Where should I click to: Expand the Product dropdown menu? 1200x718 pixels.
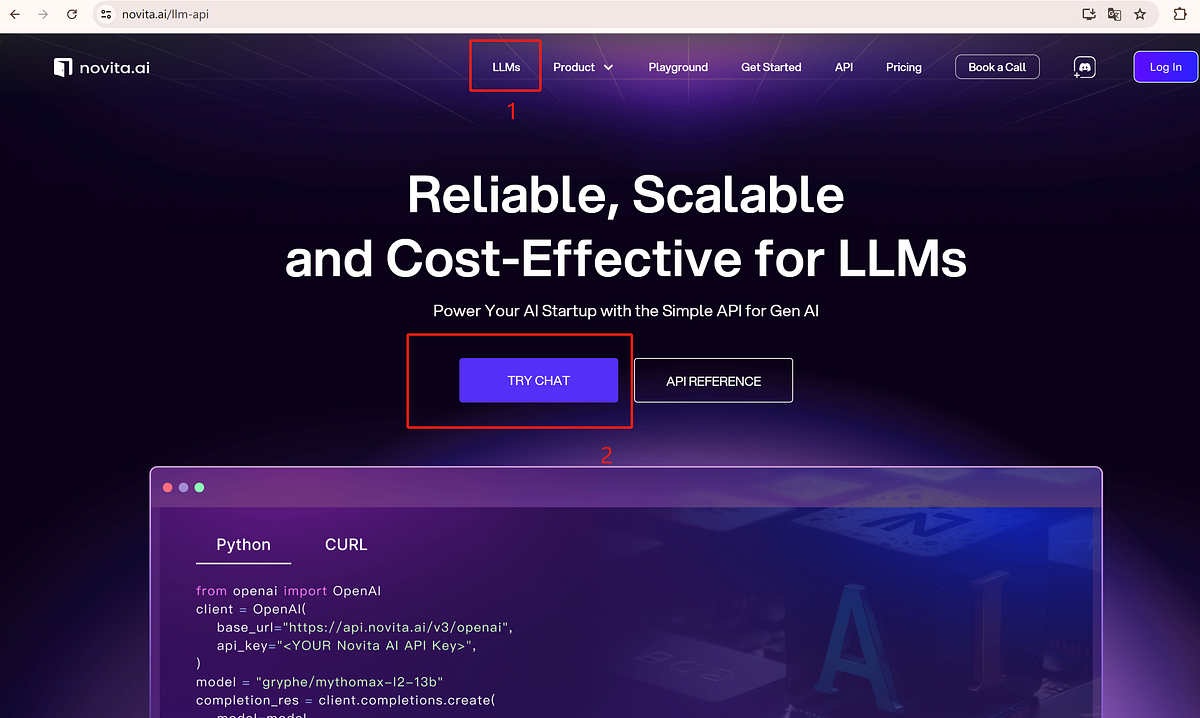[583, 67]
